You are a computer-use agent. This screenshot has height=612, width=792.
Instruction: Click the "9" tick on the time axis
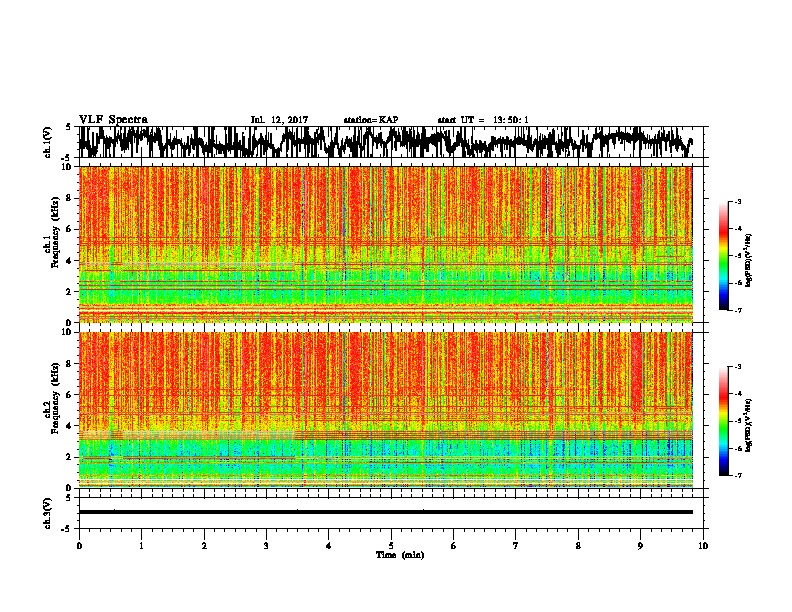(x=640, y=546)
